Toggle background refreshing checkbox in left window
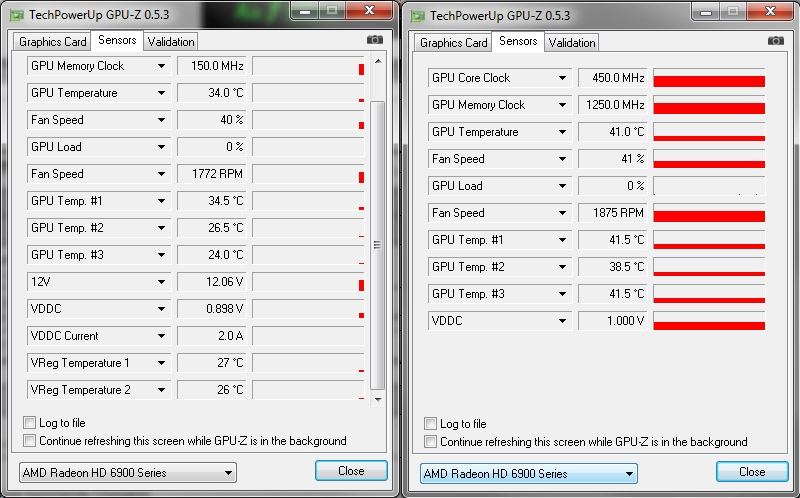This screenshot has height=498, width=800. click(x=30, y=440)
